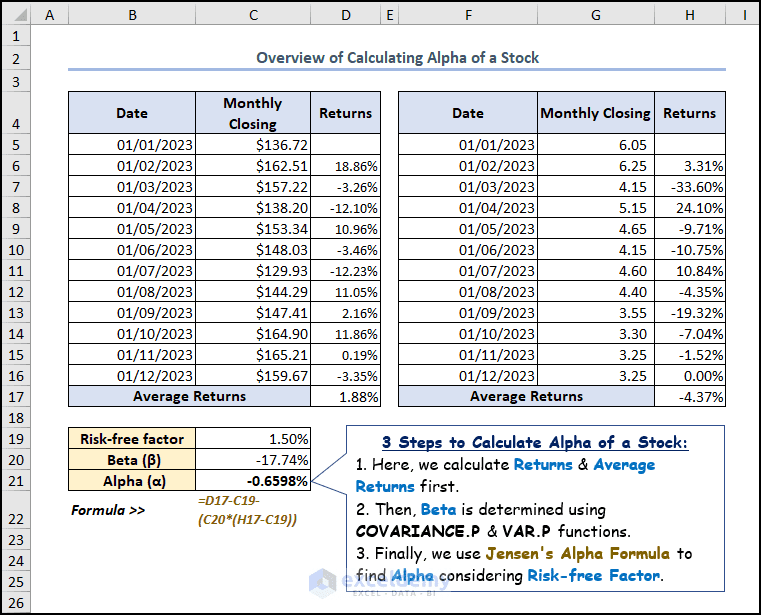Click the 'Date' header in column F
This screenshot has width=761, height=615.
(468, 113)
